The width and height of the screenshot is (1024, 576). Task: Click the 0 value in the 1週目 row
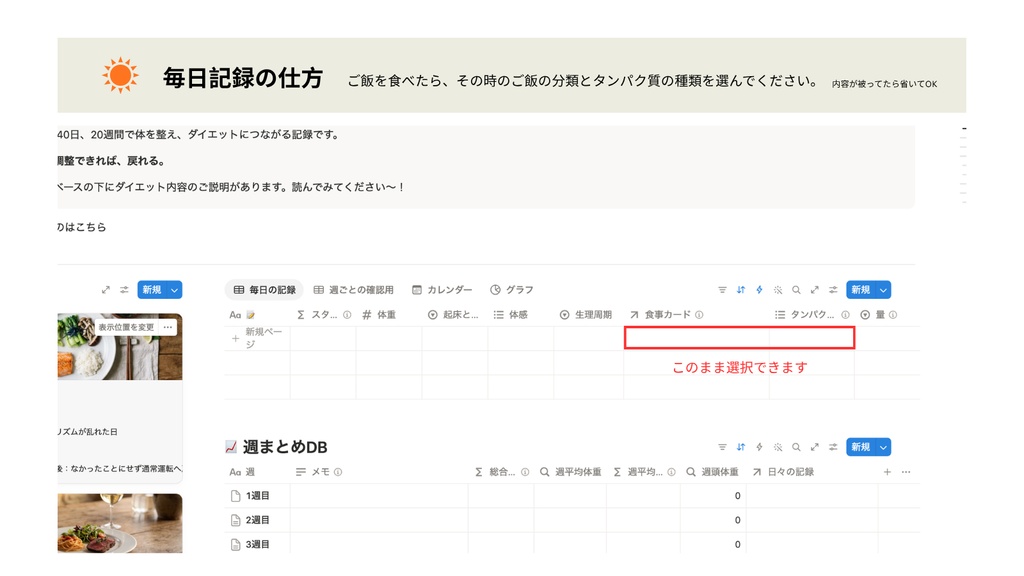[737, 496]
